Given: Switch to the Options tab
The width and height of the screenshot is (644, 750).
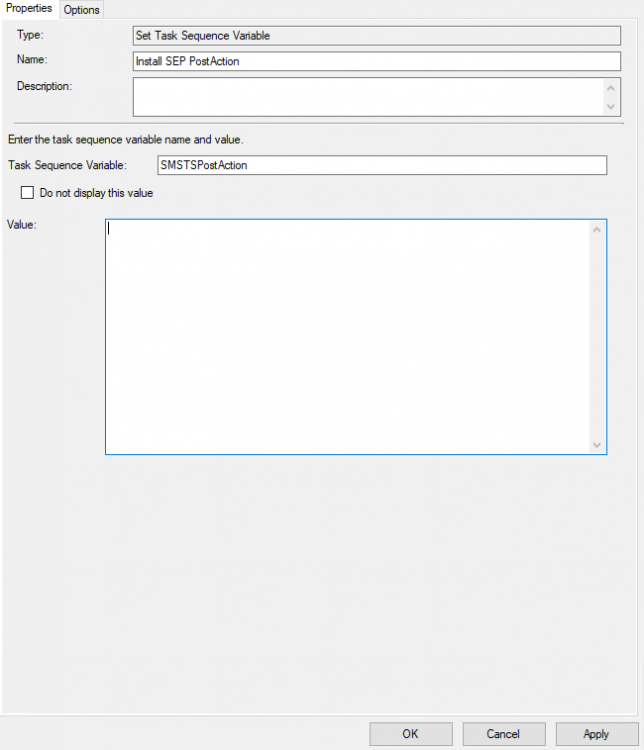Looking at the screenshot, I should [x=81, y=10].
